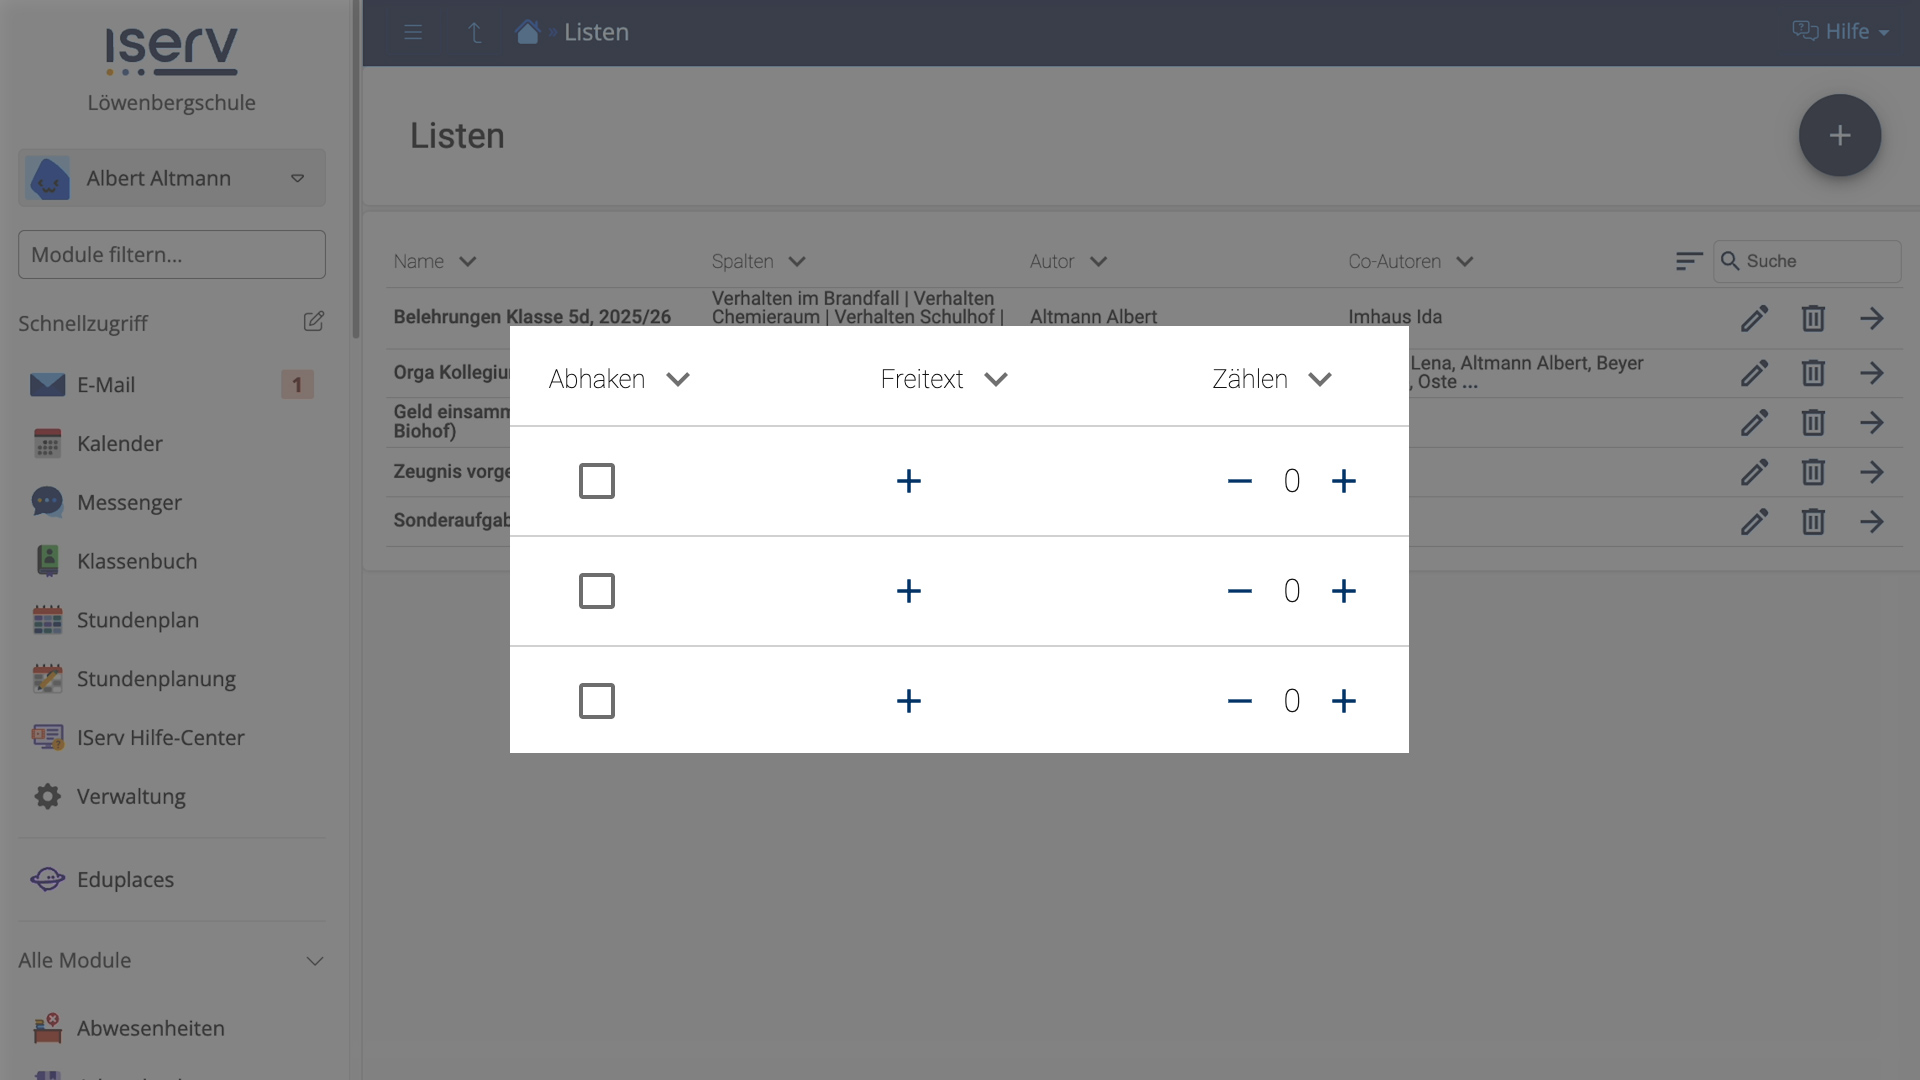Click the trash icon in the Zeugnis row
The image size is (1920, 1080).
click(x=1813, y=472)
